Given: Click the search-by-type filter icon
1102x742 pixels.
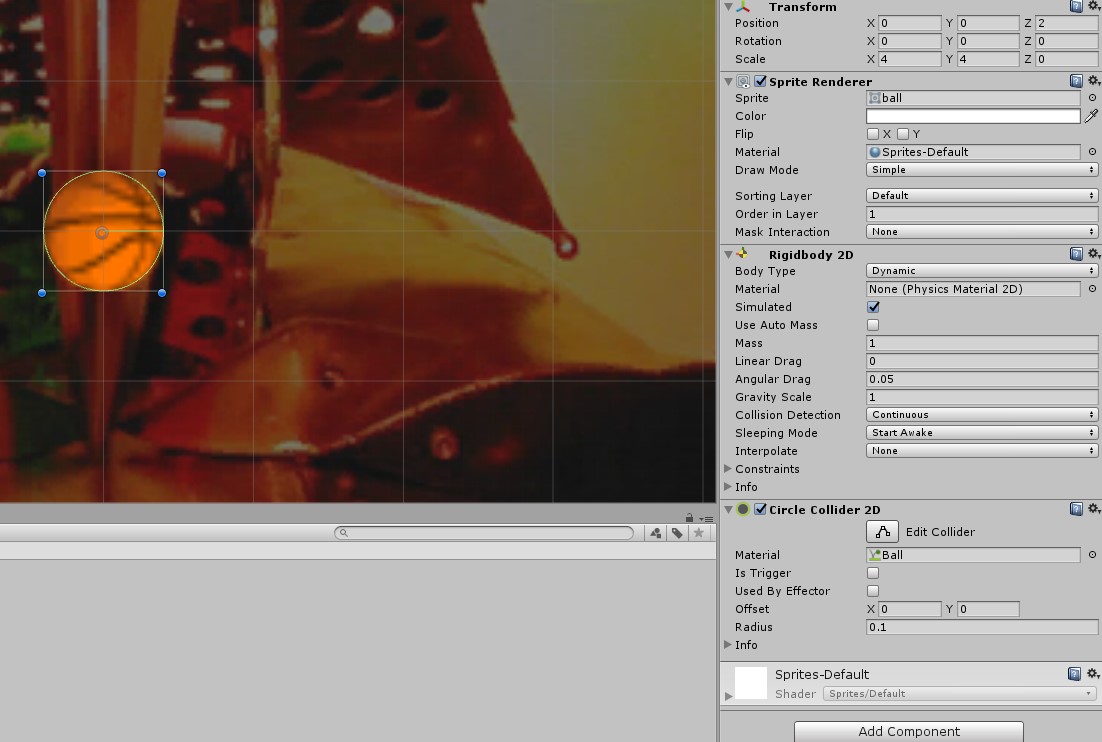Looking at the screenshot, I should pos(655,533).
